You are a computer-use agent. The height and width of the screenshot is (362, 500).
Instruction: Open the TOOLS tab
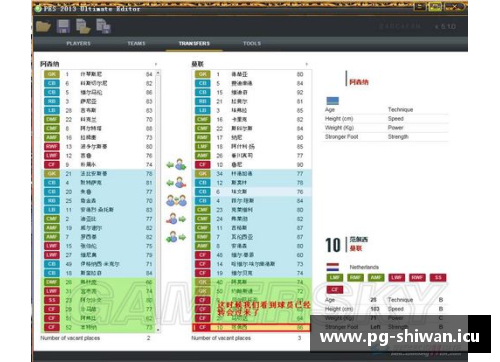pyautogui.click(x=252, y=43)
